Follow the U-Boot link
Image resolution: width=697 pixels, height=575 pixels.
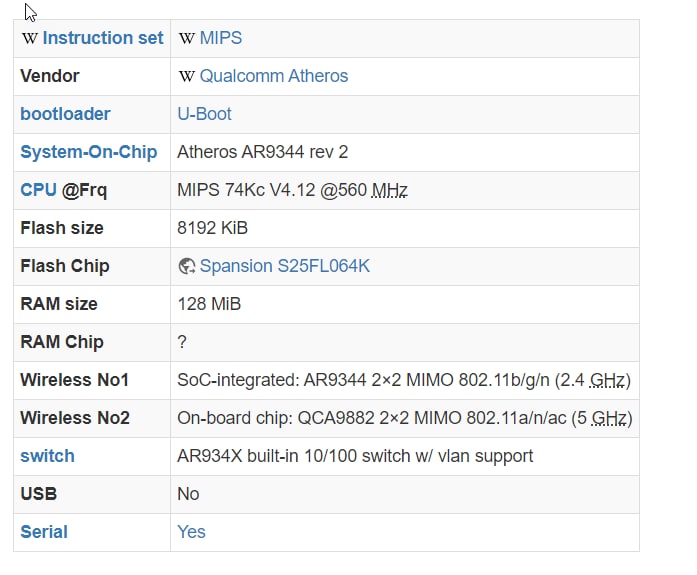204,114
